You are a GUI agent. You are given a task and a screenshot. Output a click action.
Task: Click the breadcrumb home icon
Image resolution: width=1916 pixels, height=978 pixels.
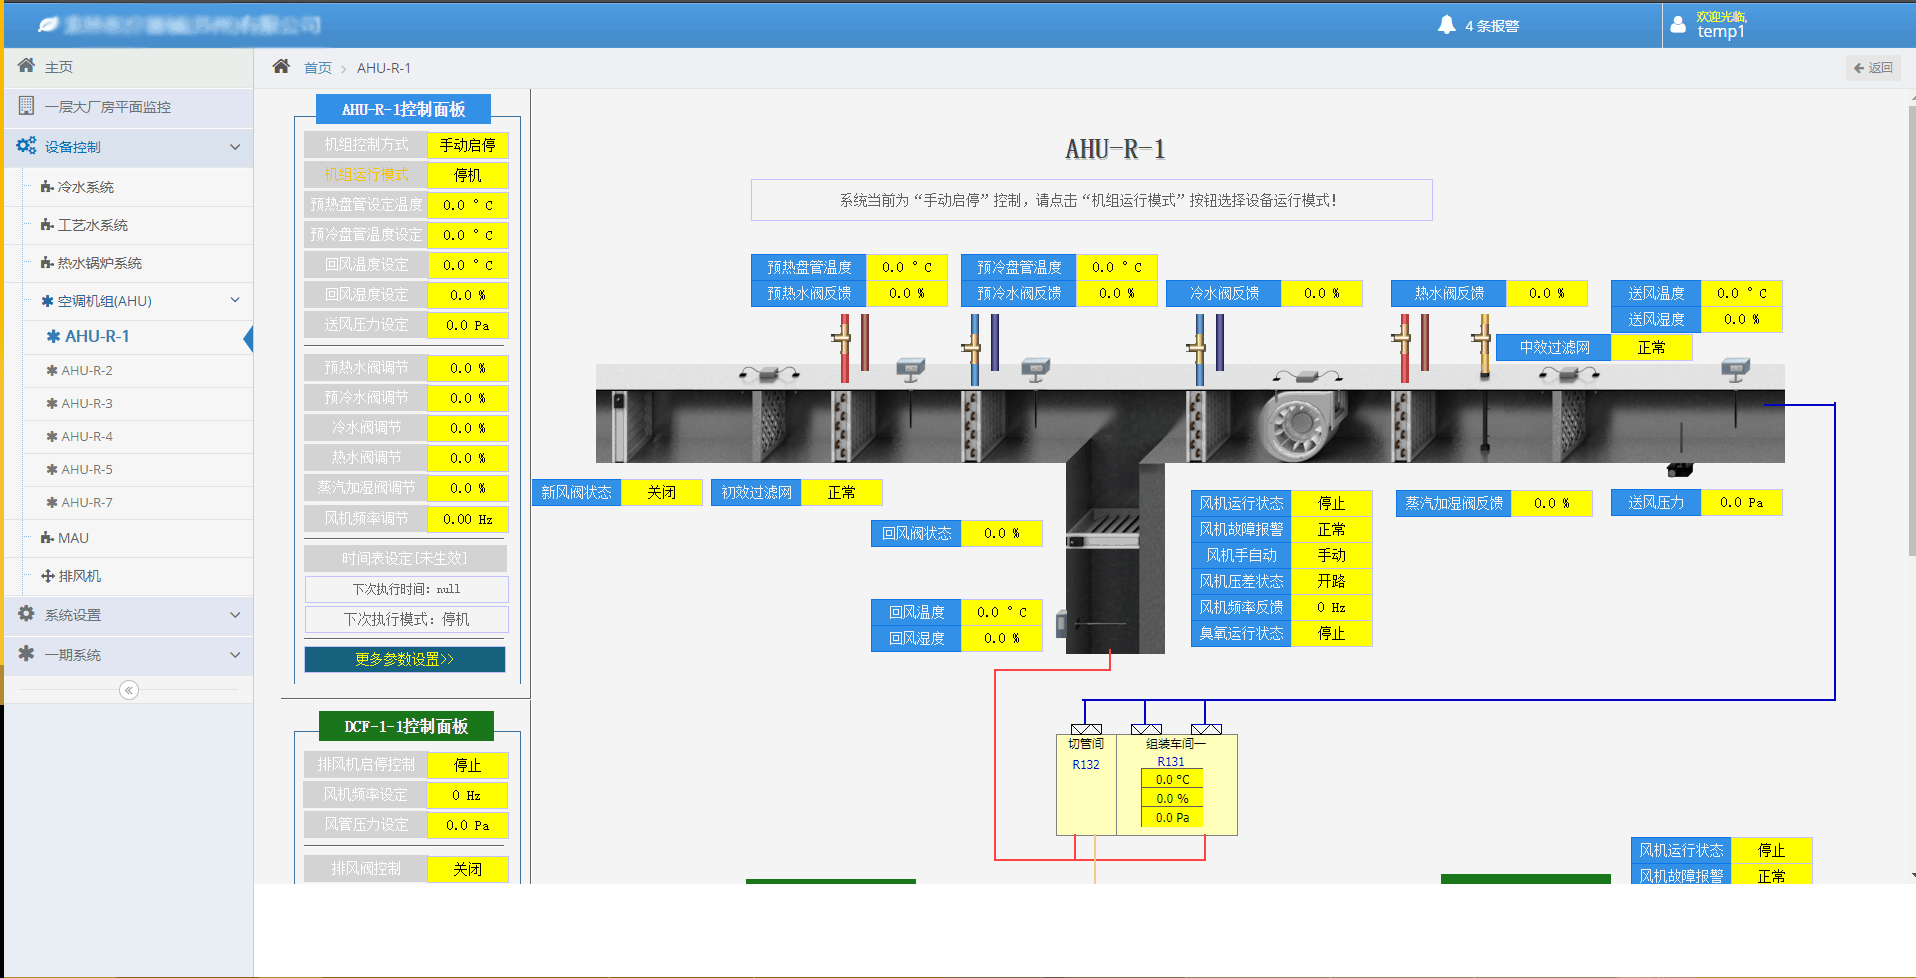[281, 67]
